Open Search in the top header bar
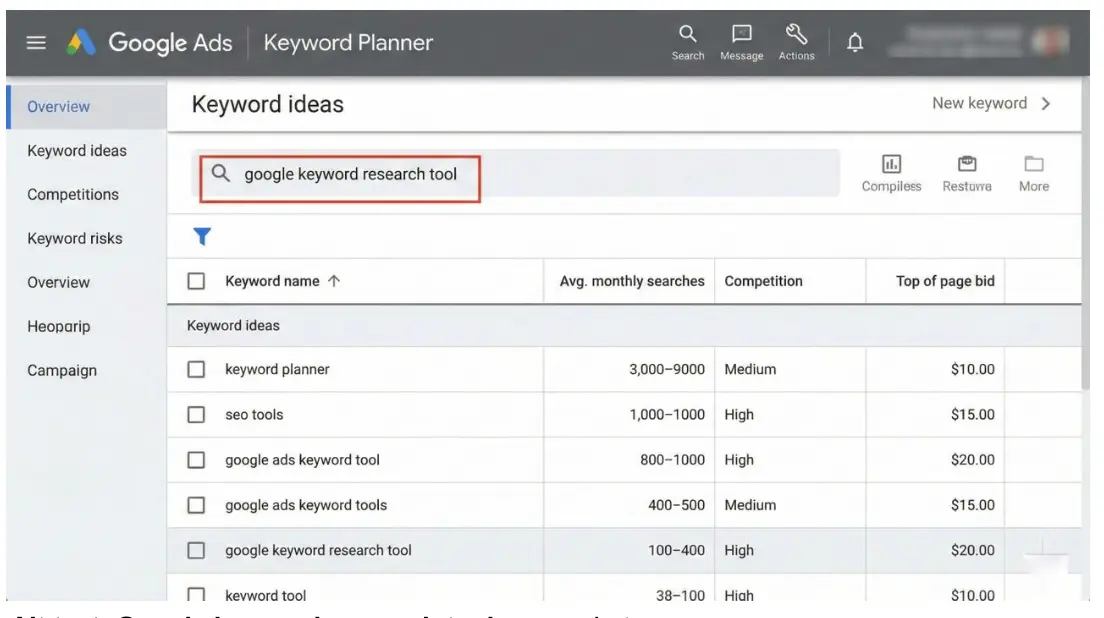The image size is (1104, 618). (x=687, y=42)
